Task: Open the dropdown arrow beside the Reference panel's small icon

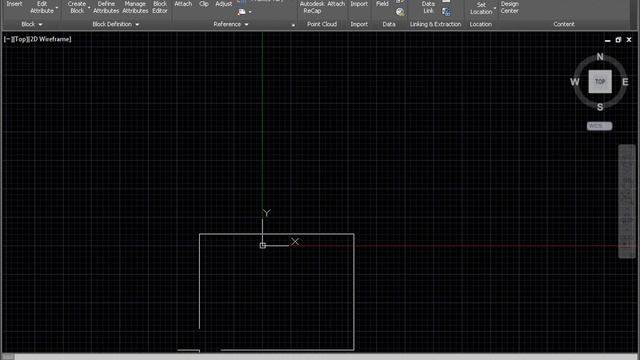Action: tap(250, 12)
